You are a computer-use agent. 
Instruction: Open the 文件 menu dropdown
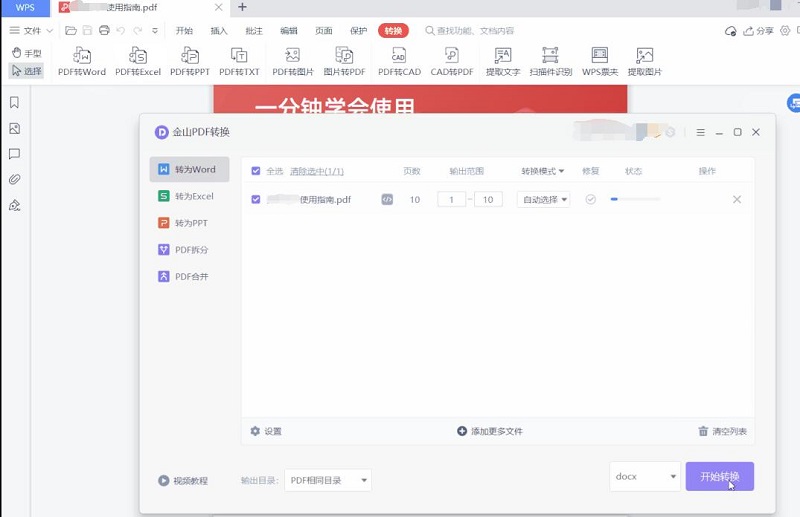31,31
